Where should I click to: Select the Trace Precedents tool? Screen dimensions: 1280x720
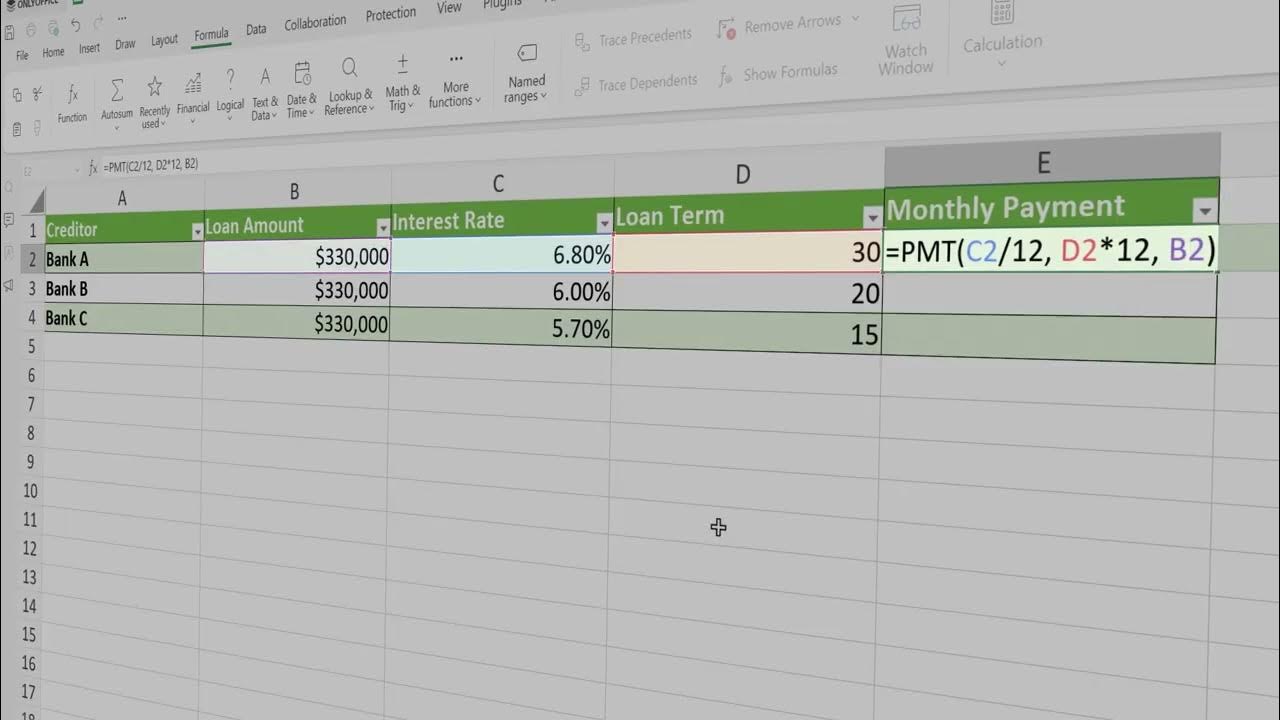point(634,35)
